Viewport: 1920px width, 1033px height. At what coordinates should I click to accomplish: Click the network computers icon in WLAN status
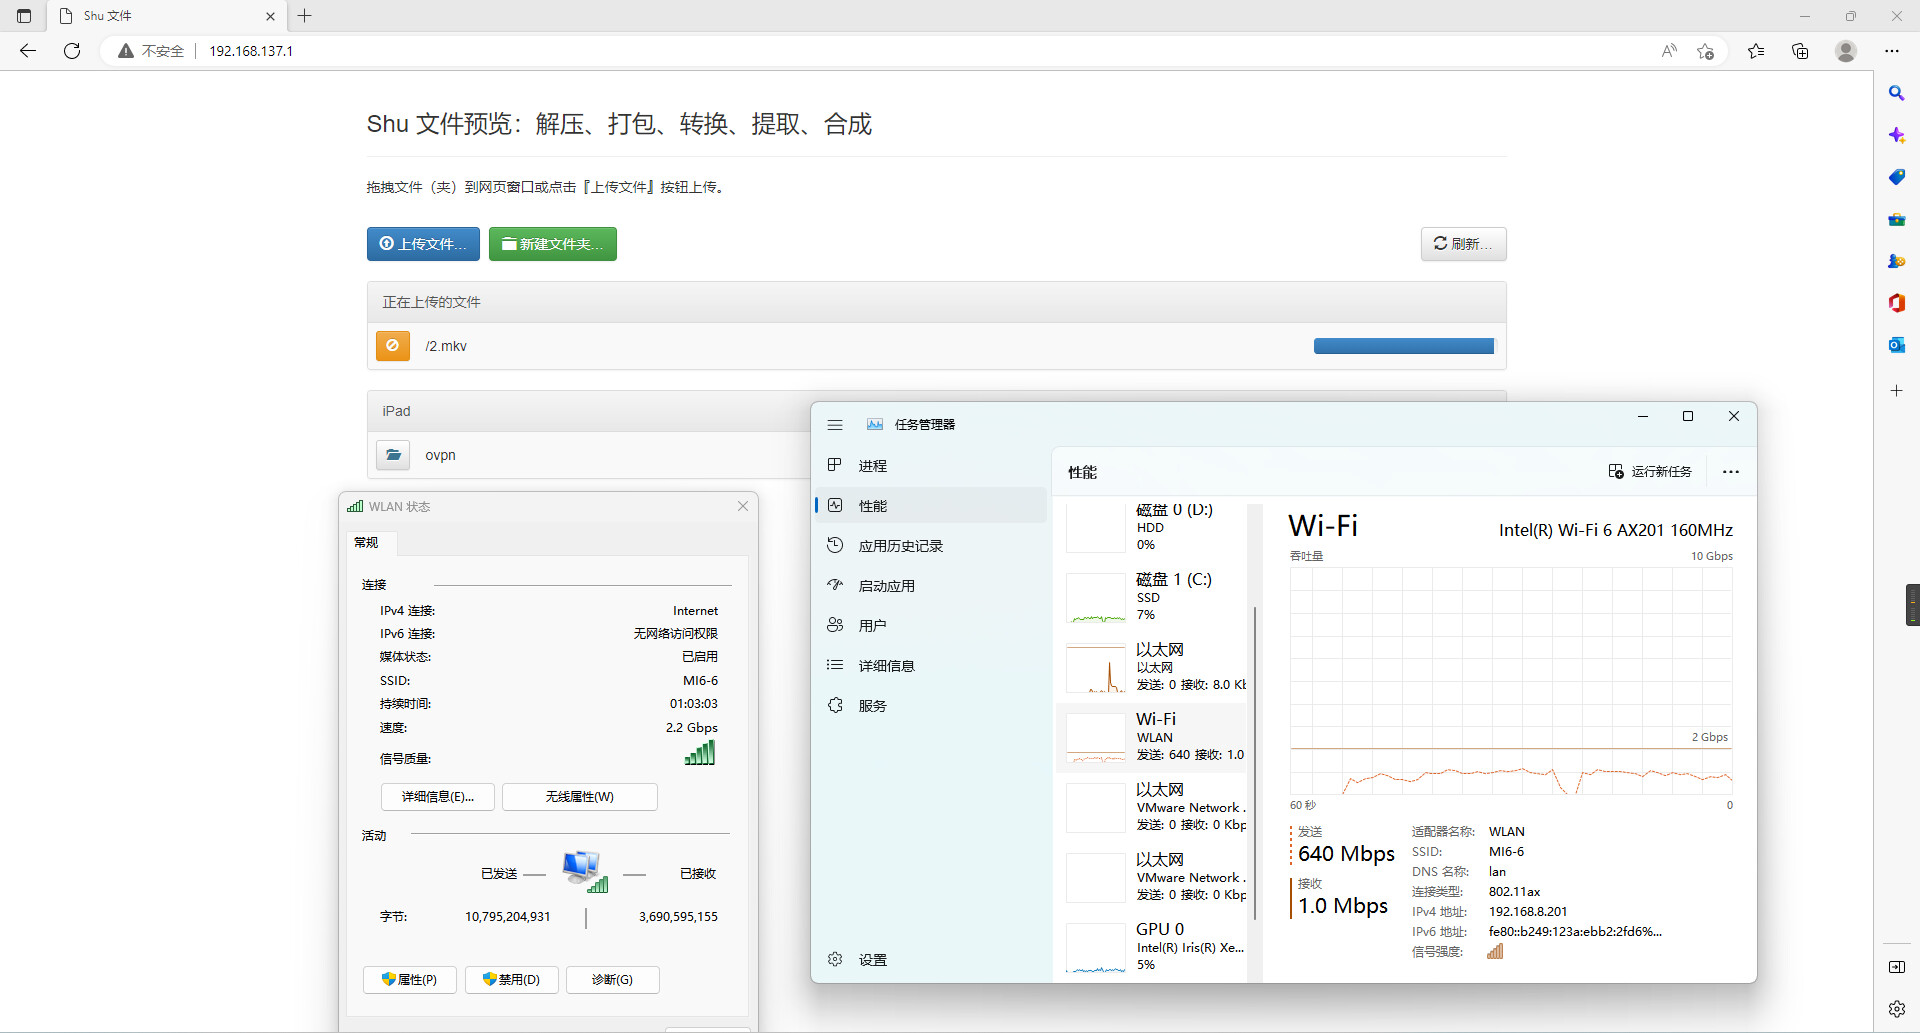pos(585,872)
